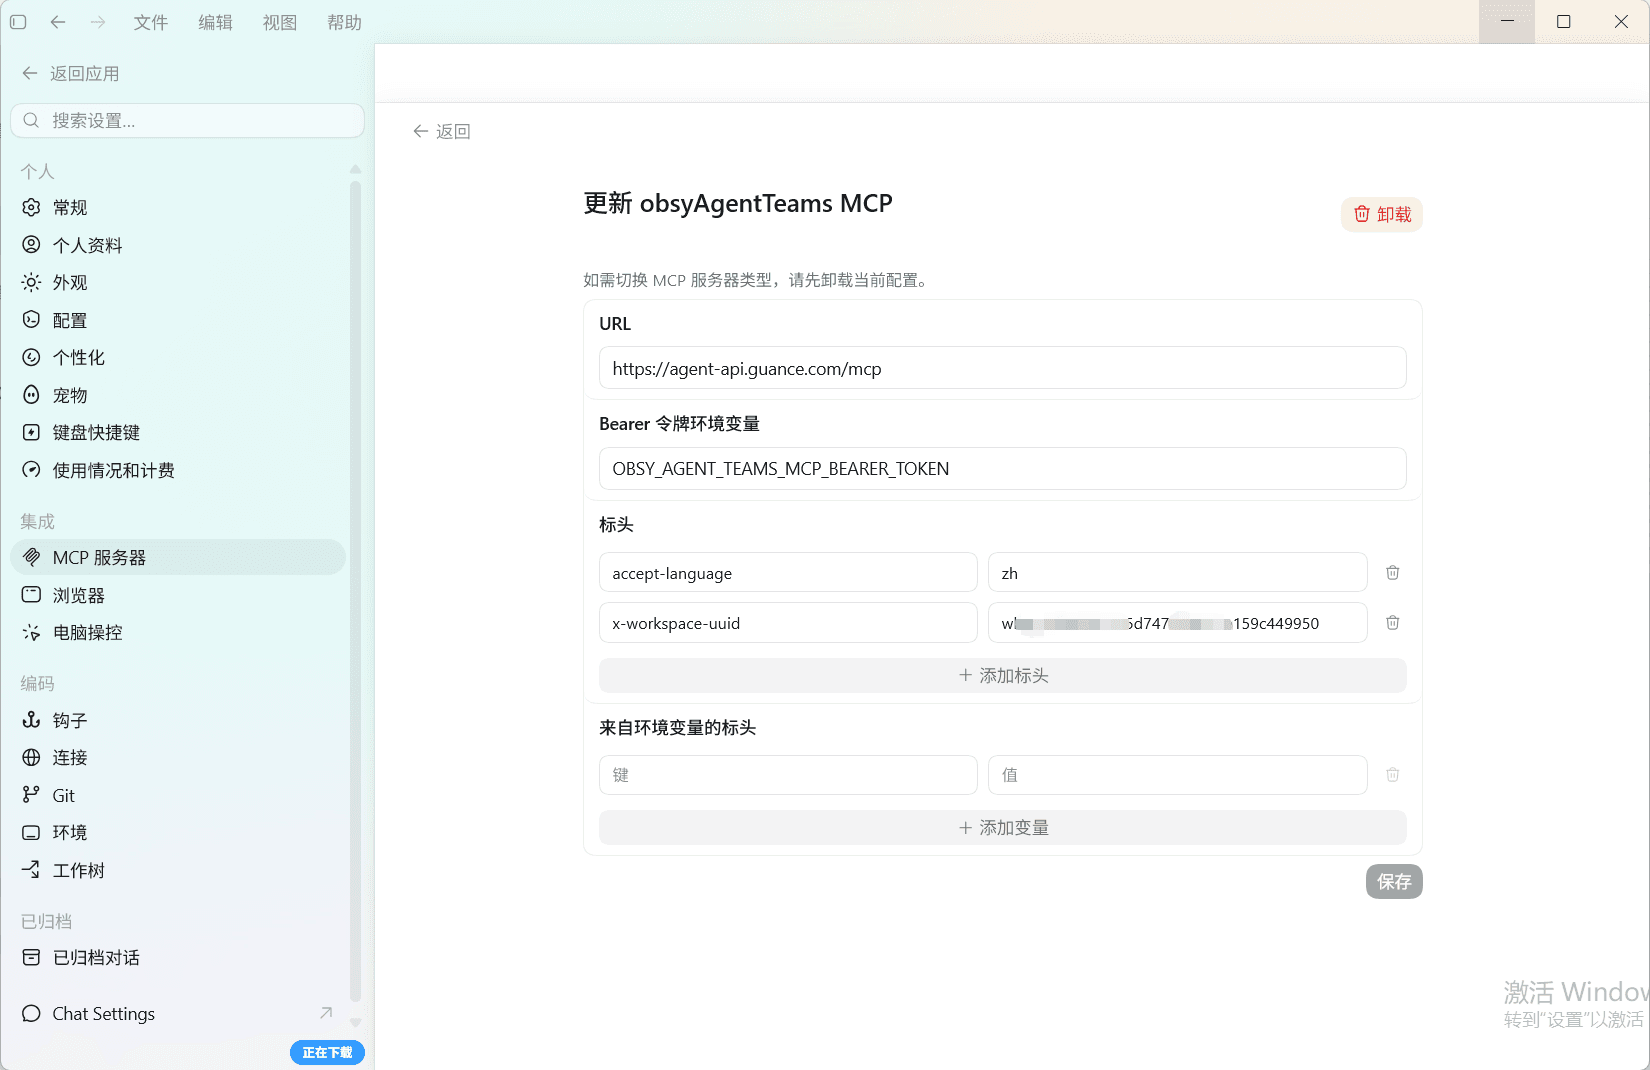The image size is (1650, 1070).
Task: Open 环境 environment icon
Action: (x=31, y=832)
